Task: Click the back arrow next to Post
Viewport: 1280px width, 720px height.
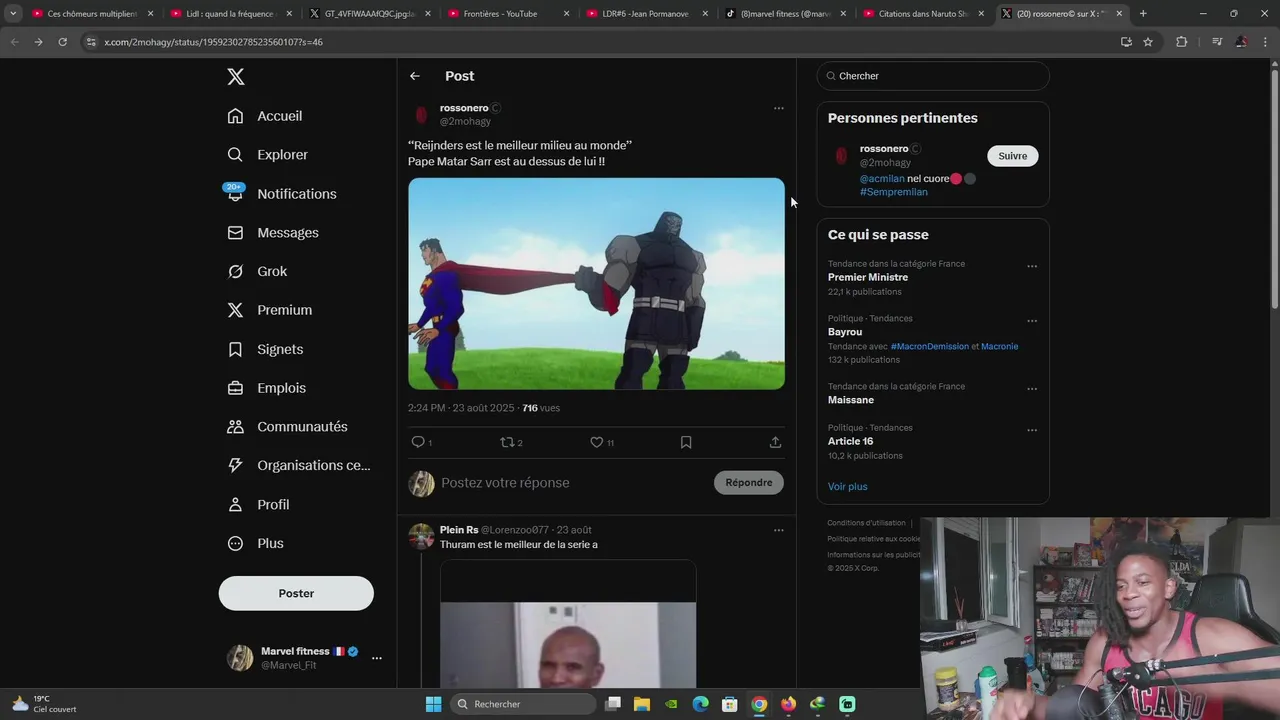Action: [x=415, y=76]
